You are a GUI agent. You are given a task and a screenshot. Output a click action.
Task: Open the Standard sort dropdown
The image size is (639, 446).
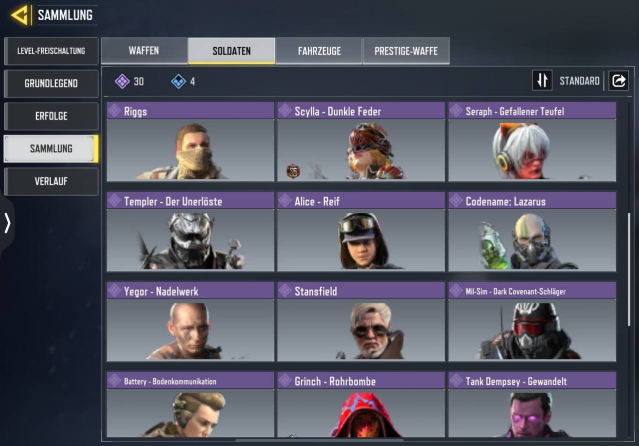579,81
